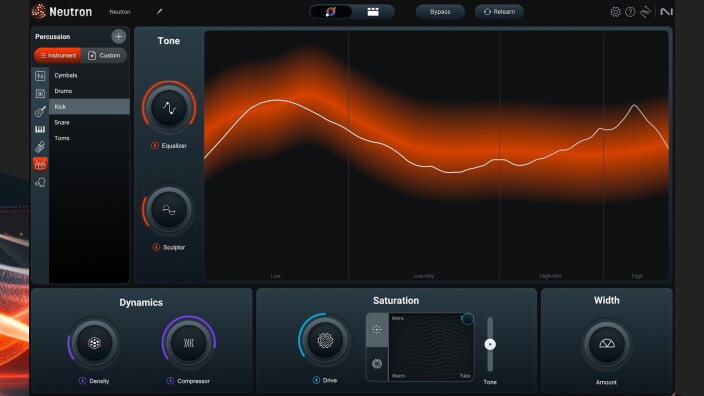Click the Relearn button

(499, 12)
